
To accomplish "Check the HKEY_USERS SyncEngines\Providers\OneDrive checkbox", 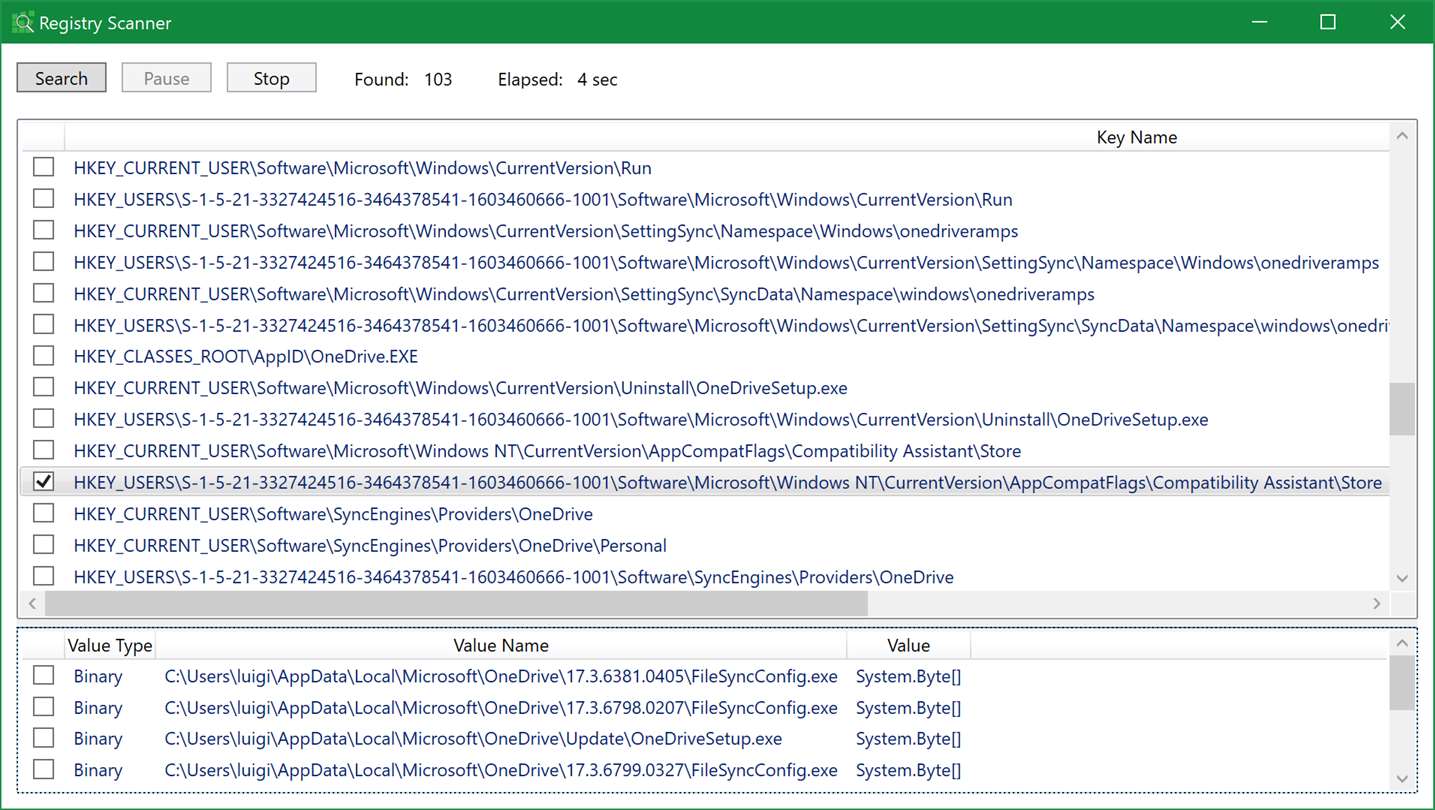I will click(43, 576).
